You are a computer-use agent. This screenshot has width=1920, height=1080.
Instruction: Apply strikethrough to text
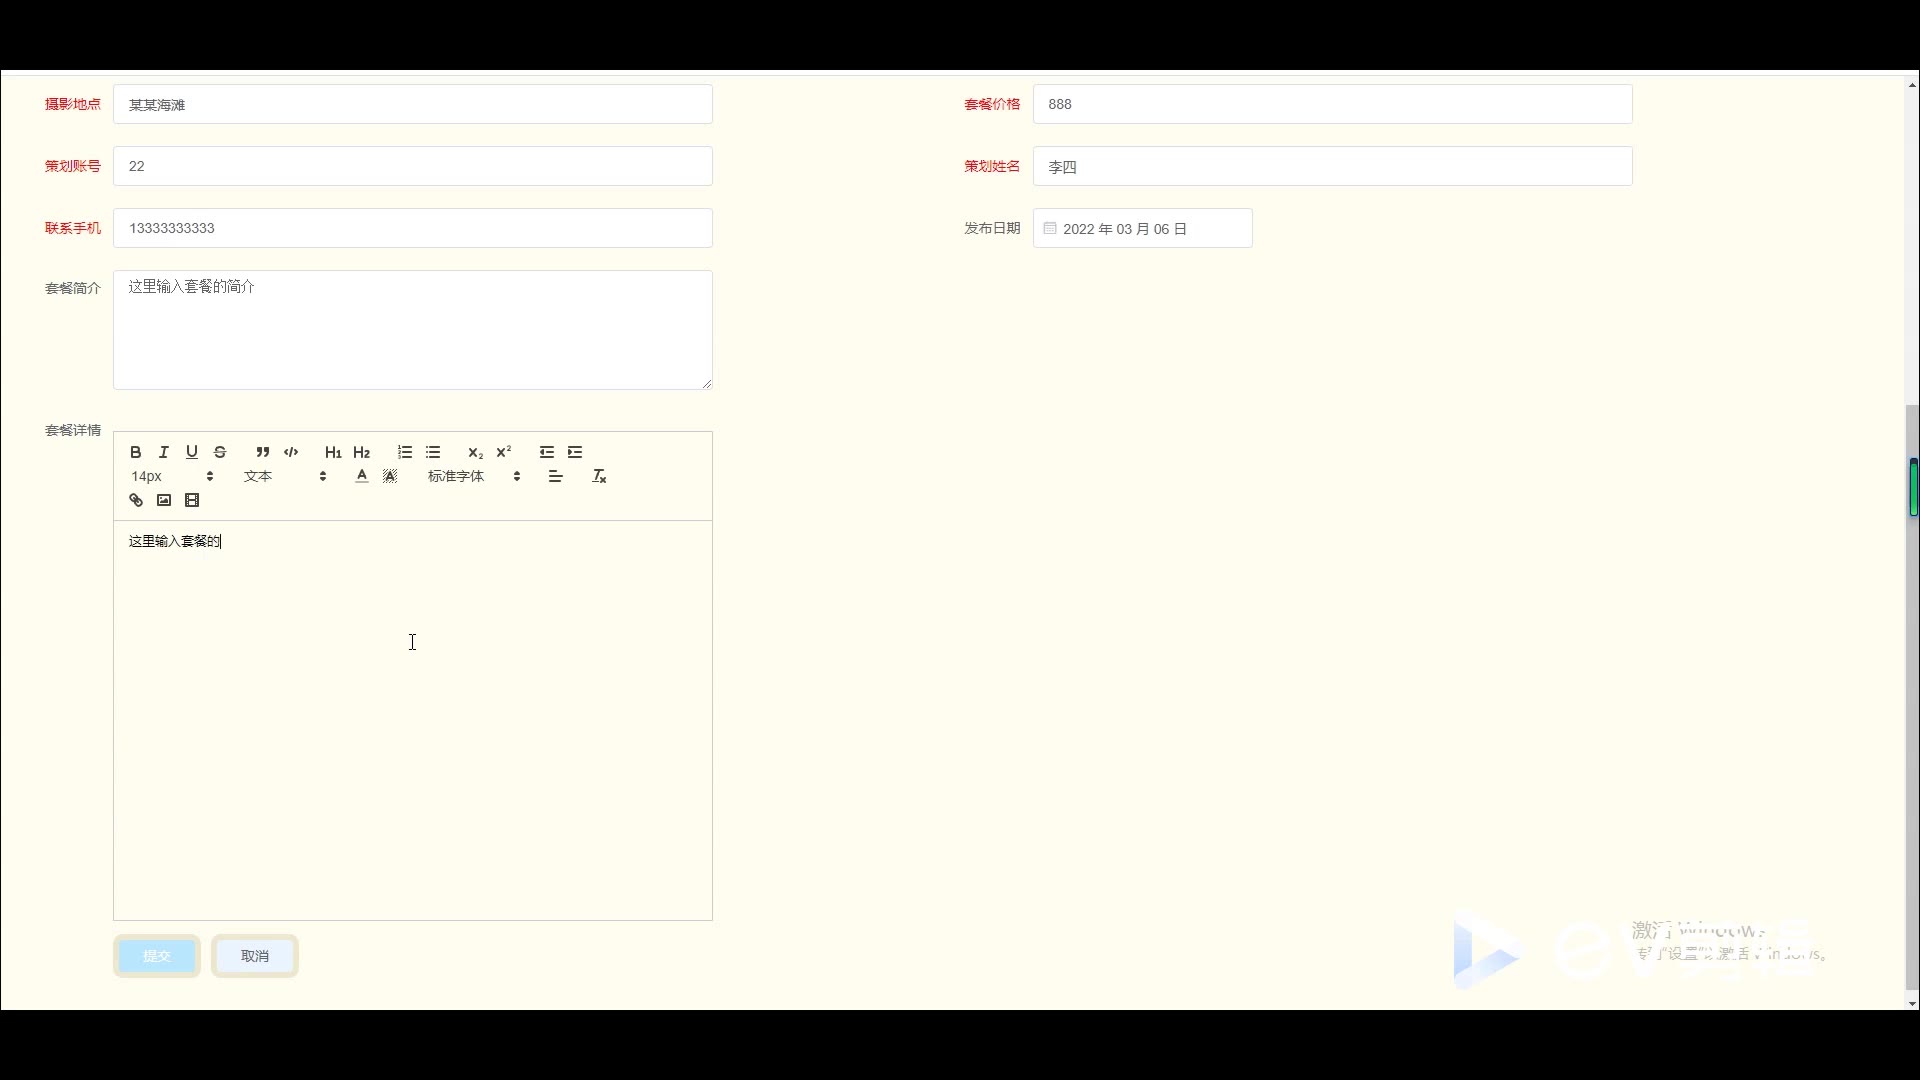[220, 452]
